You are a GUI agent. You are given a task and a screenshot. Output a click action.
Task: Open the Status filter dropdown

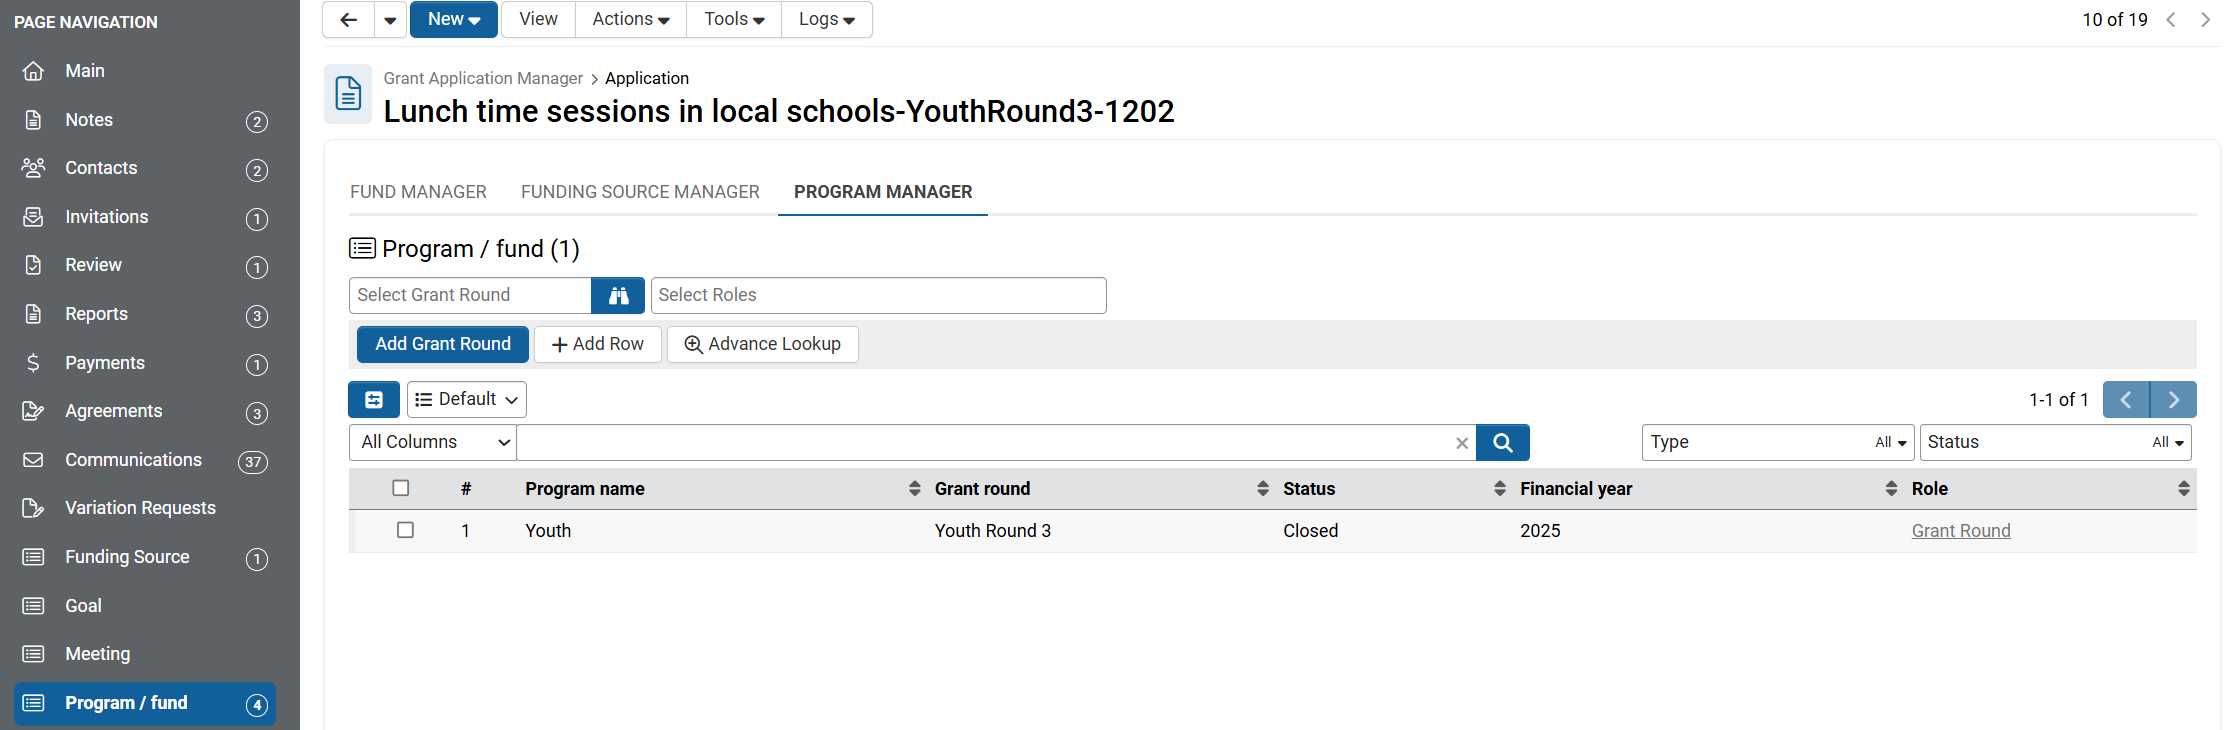[x=2055, y=443]
